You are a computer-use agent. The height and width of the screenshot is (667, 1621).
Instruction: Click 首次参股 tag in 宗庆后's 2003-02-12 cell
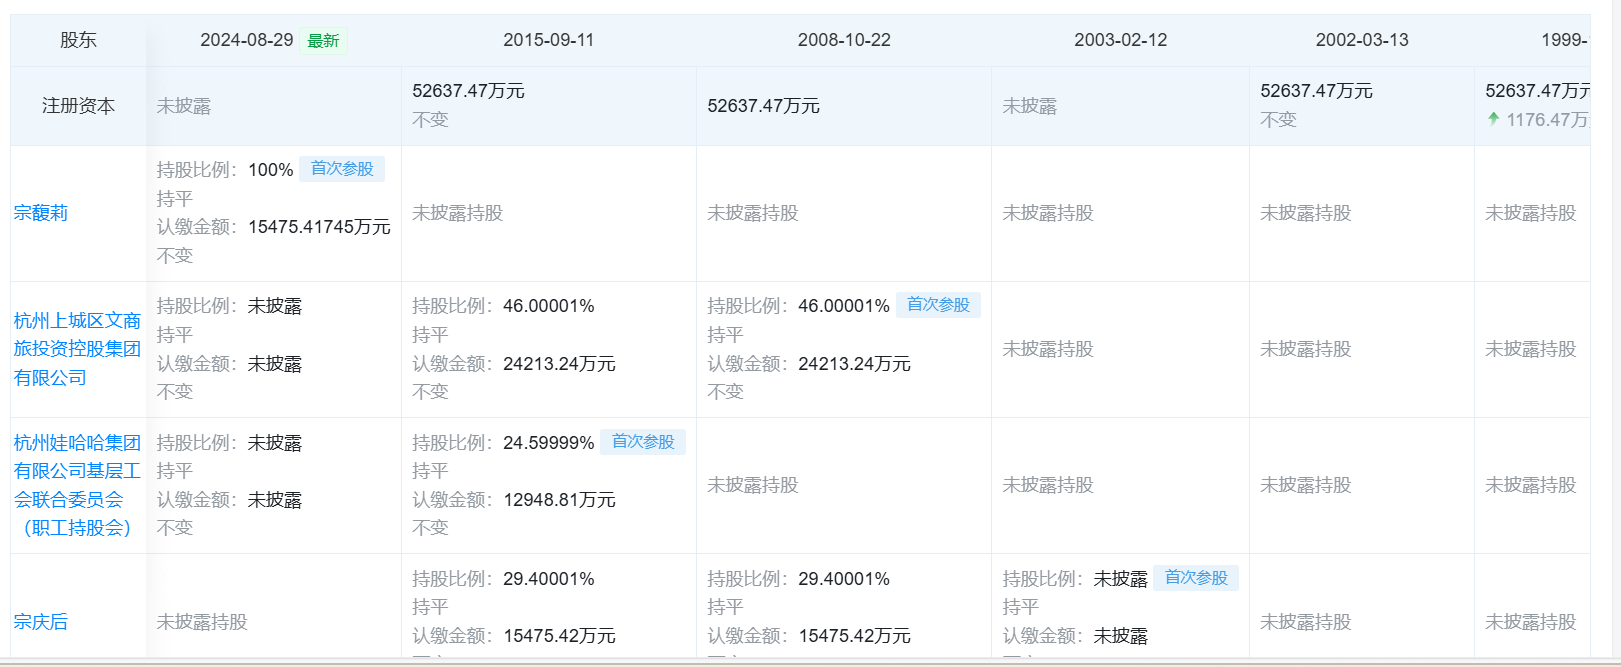pyautogui.click(x=1196, y=578)
